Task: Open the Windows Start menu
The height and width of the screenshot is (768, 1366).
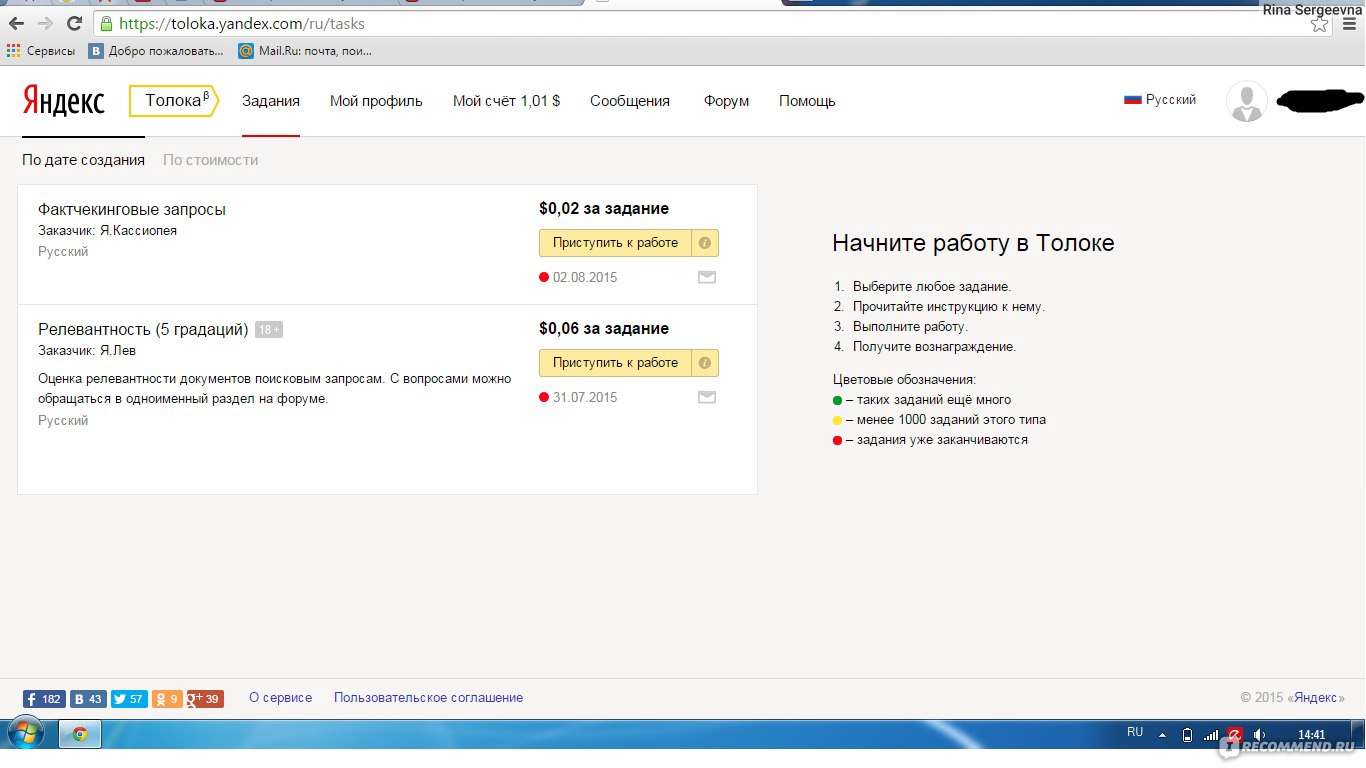Action: click(25, 734)
